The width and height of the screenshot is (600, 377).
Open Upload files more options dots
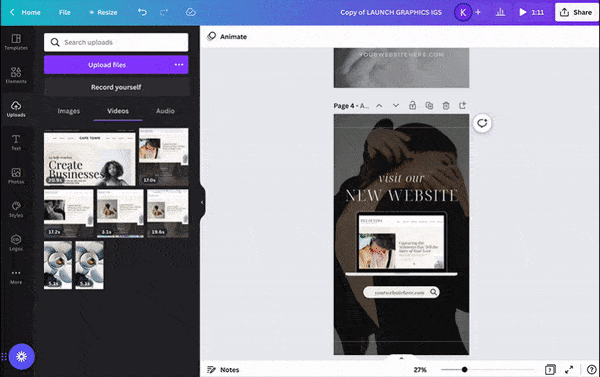pyautogui.click(x=179, y=65)
